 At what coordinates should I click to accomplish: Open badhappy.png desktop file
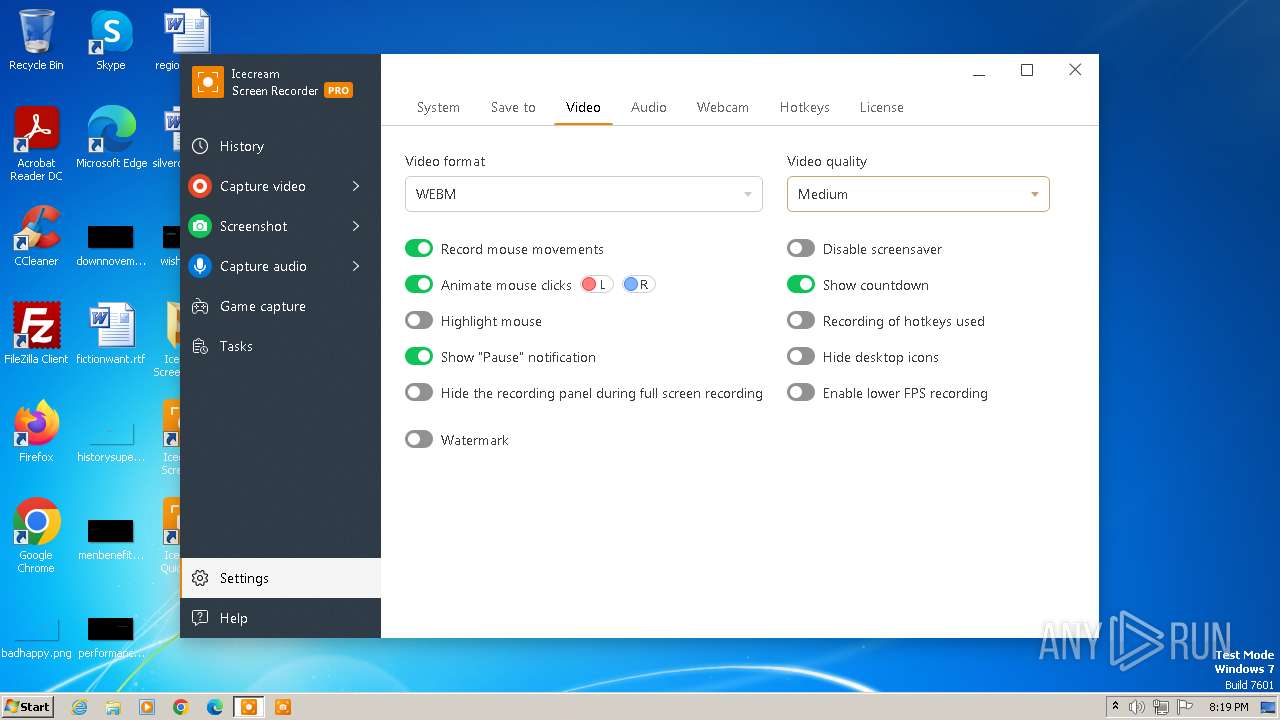coord(36,638)
